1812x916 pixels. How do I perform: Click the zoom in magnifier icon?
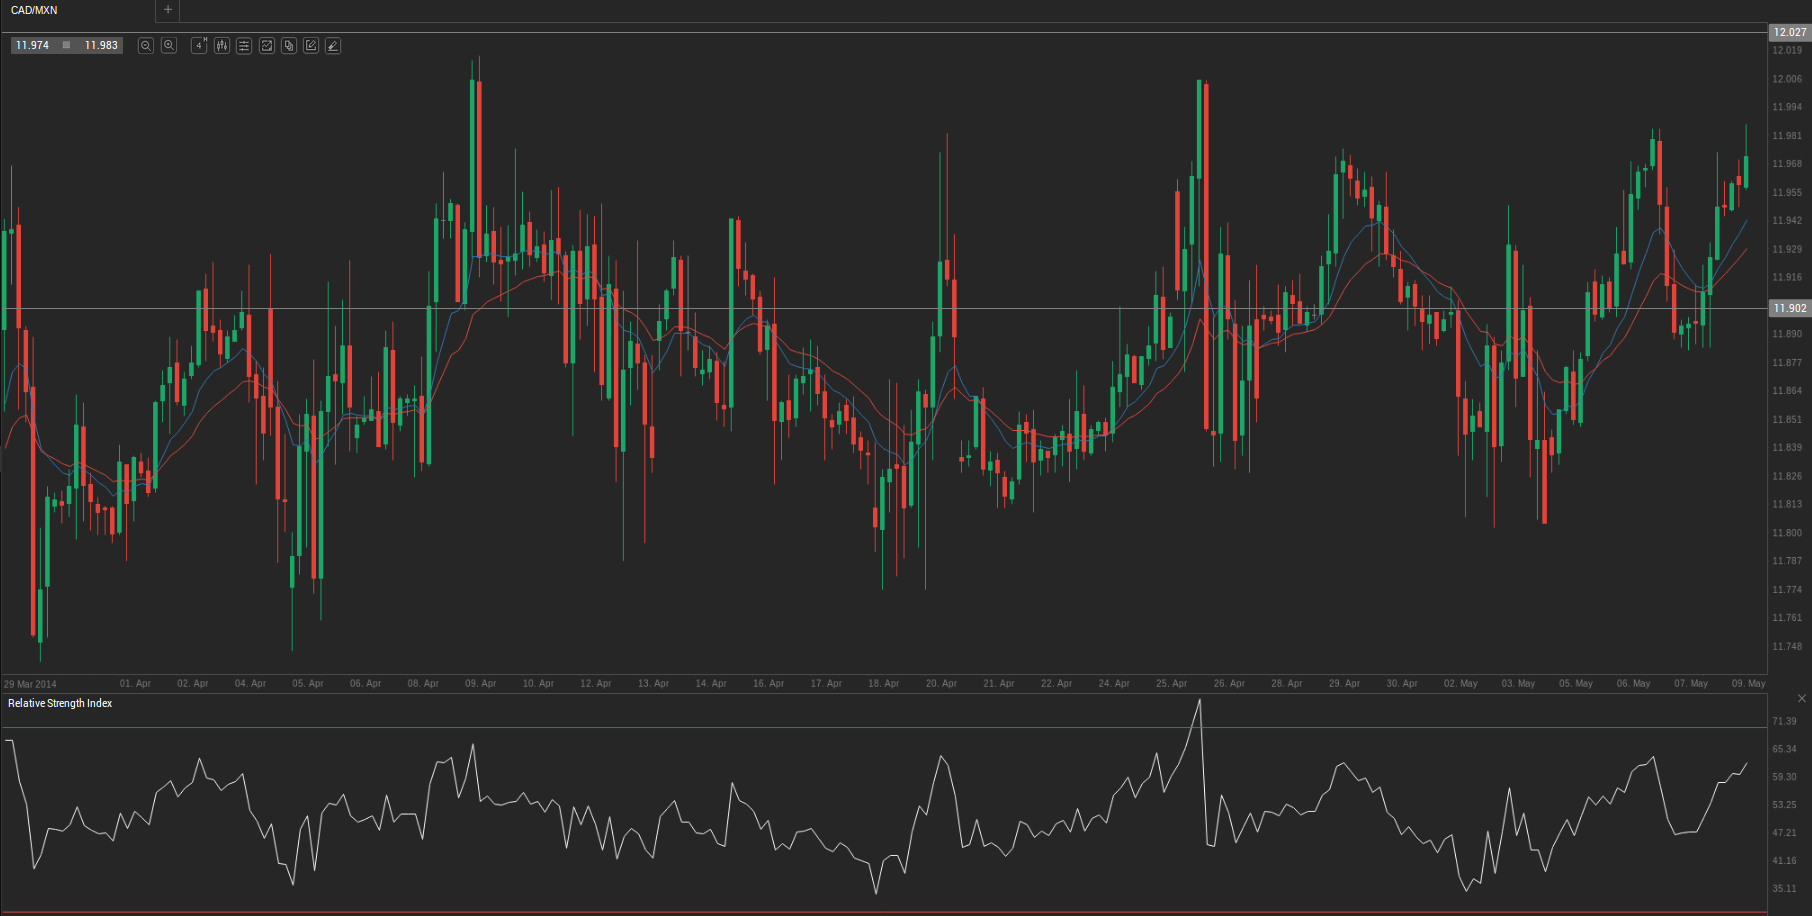[169, 46]
